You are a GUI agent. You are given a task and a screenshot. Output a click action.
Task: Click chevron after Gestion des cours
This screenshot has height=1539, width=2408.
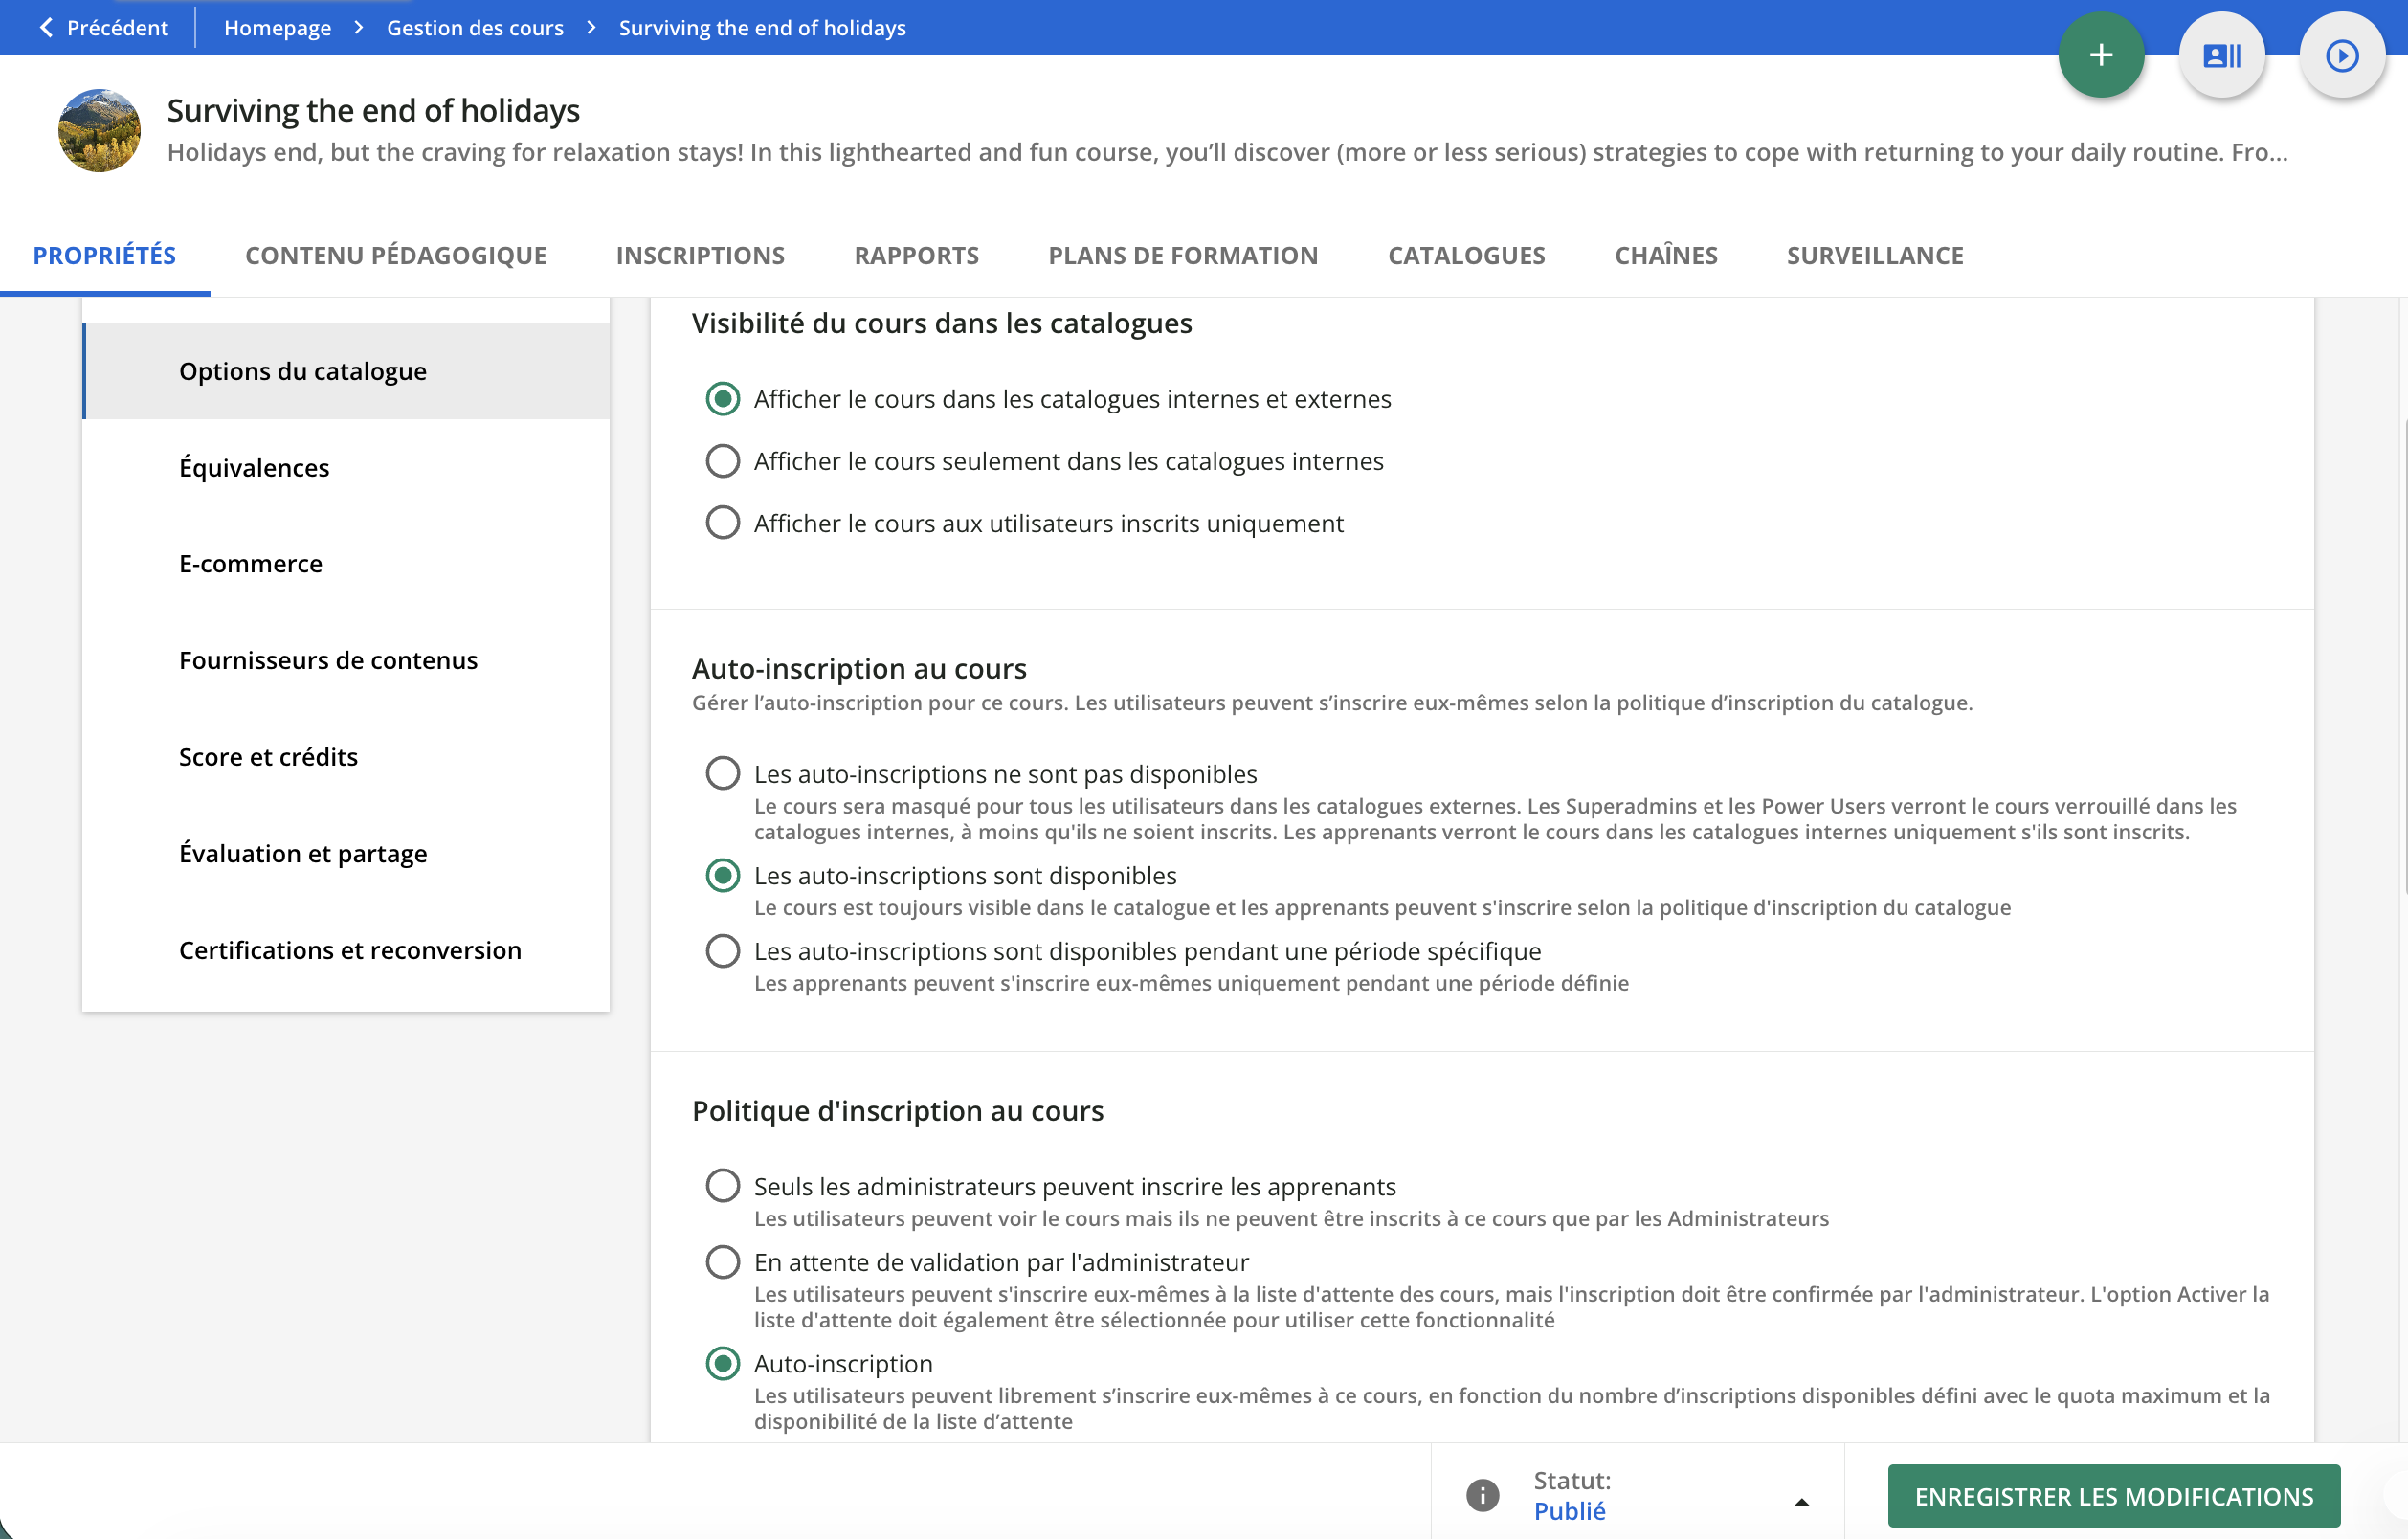[592, 28]
